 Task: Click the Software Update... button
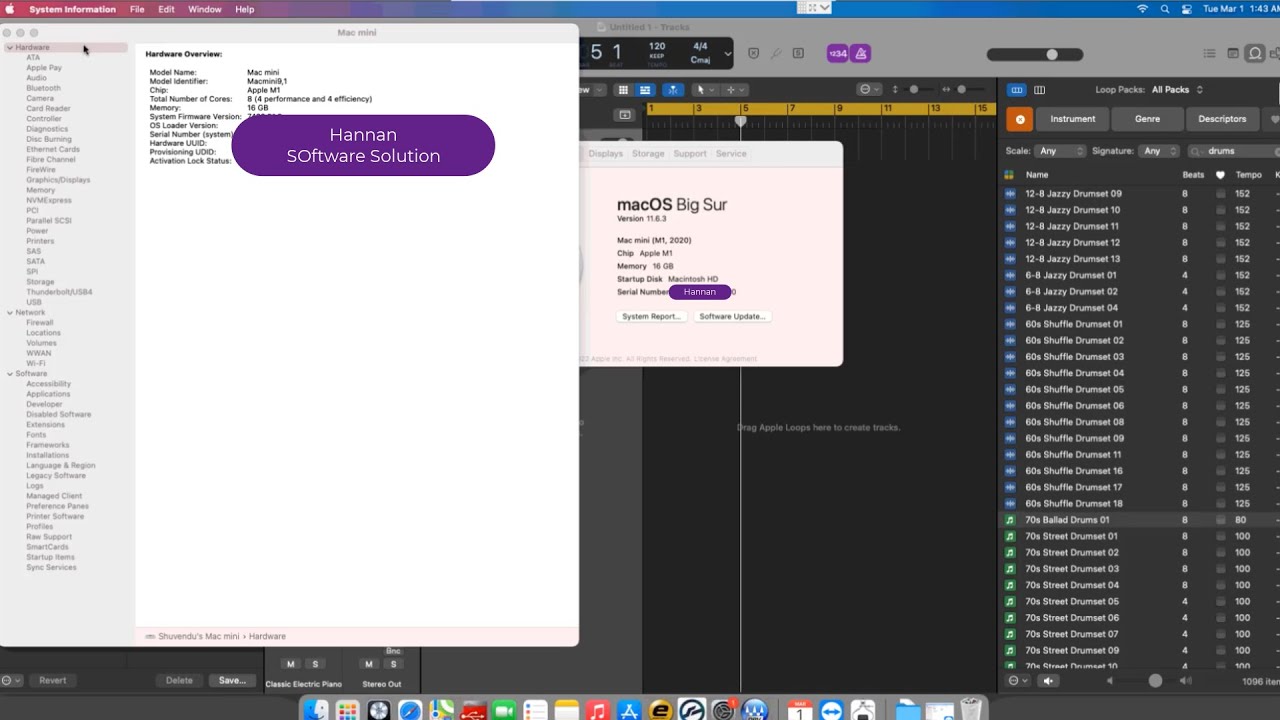(732, 316)
